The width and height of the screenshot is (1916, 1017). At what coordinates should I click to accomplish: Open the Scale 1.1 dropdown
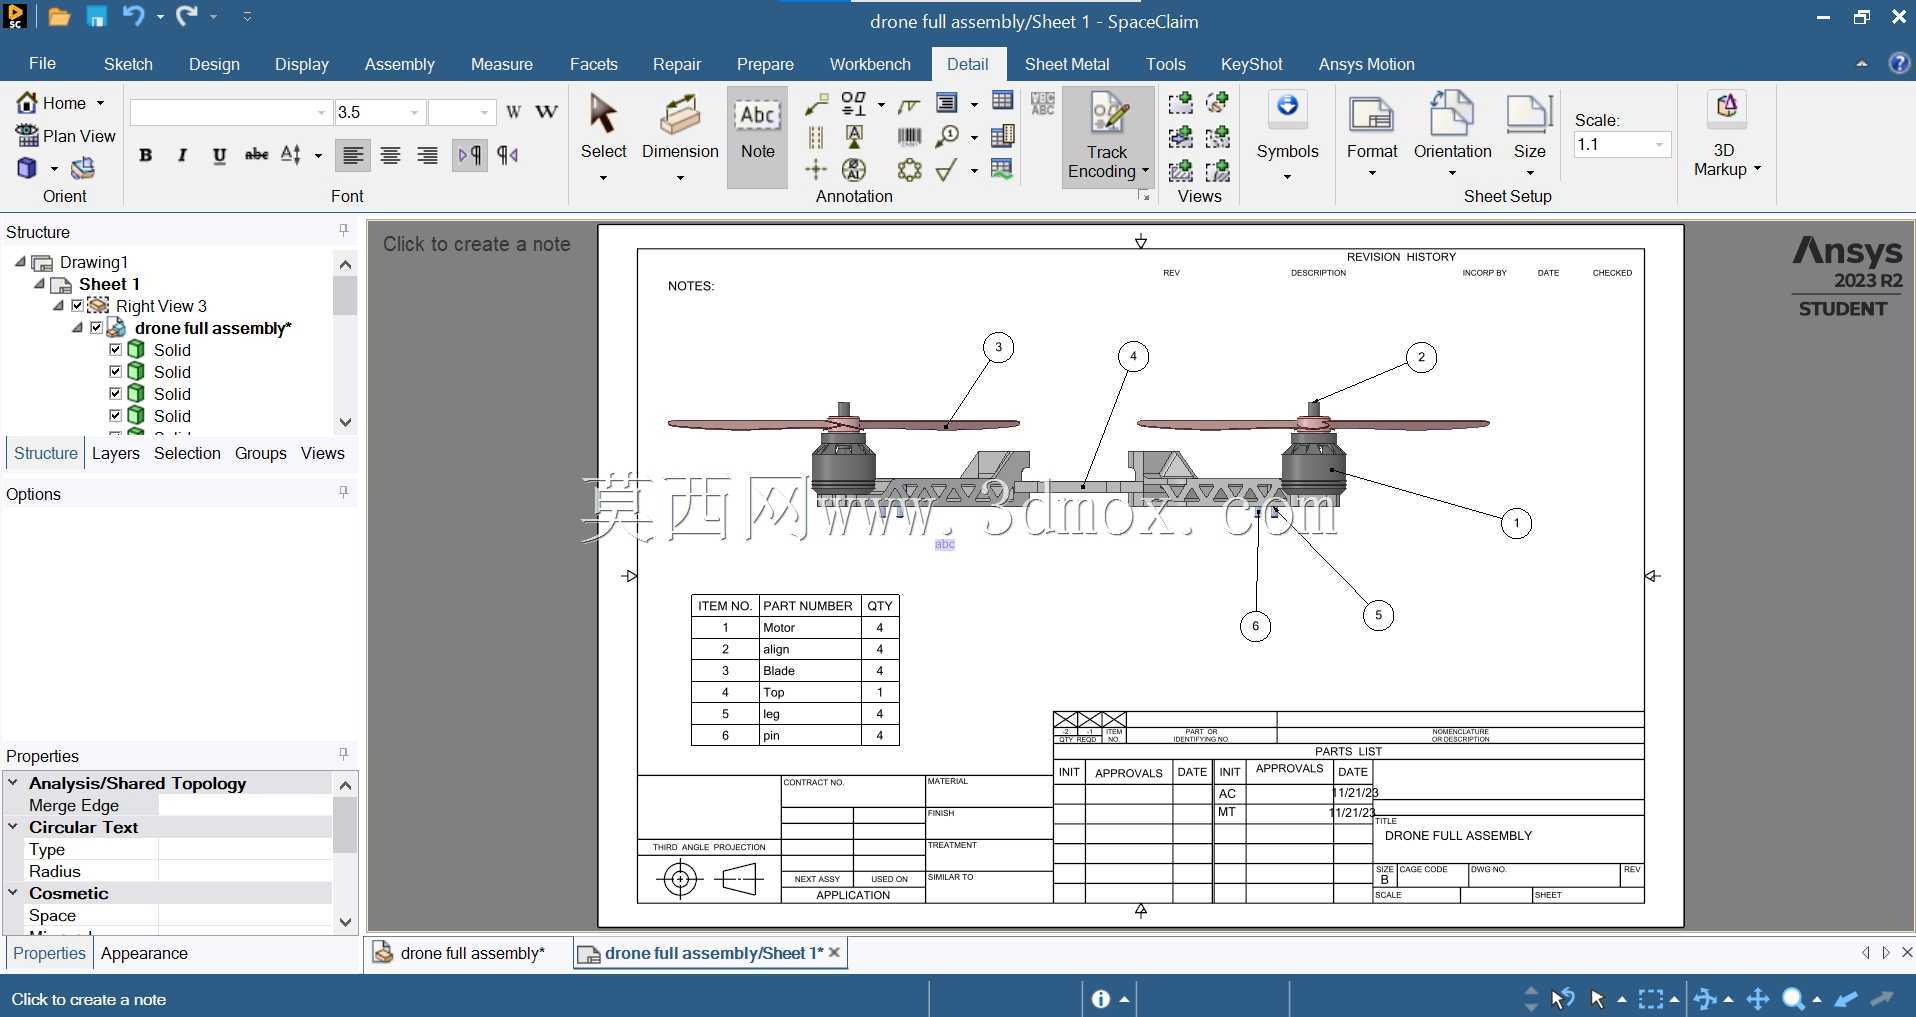[1660, 144]
